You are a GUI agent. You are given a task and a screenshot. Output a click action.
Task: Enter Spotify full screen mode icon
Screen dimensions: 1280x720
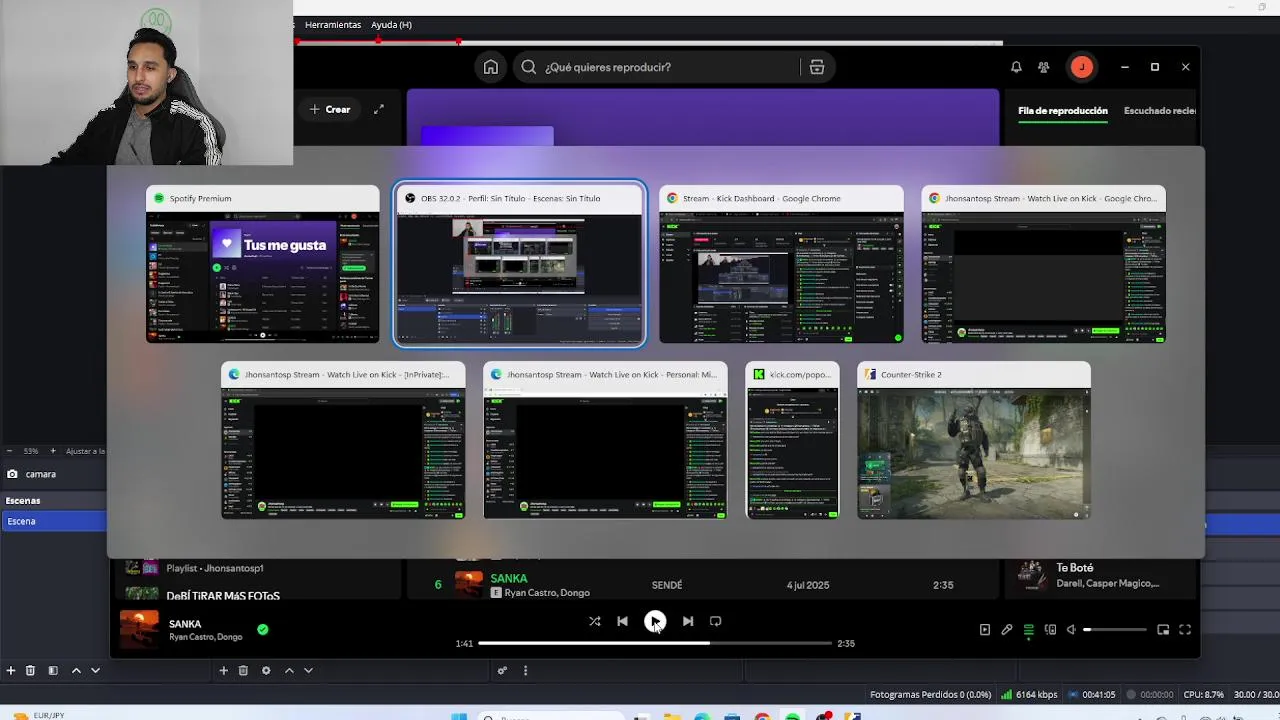pyautogui.click(x=1185, y=629)
